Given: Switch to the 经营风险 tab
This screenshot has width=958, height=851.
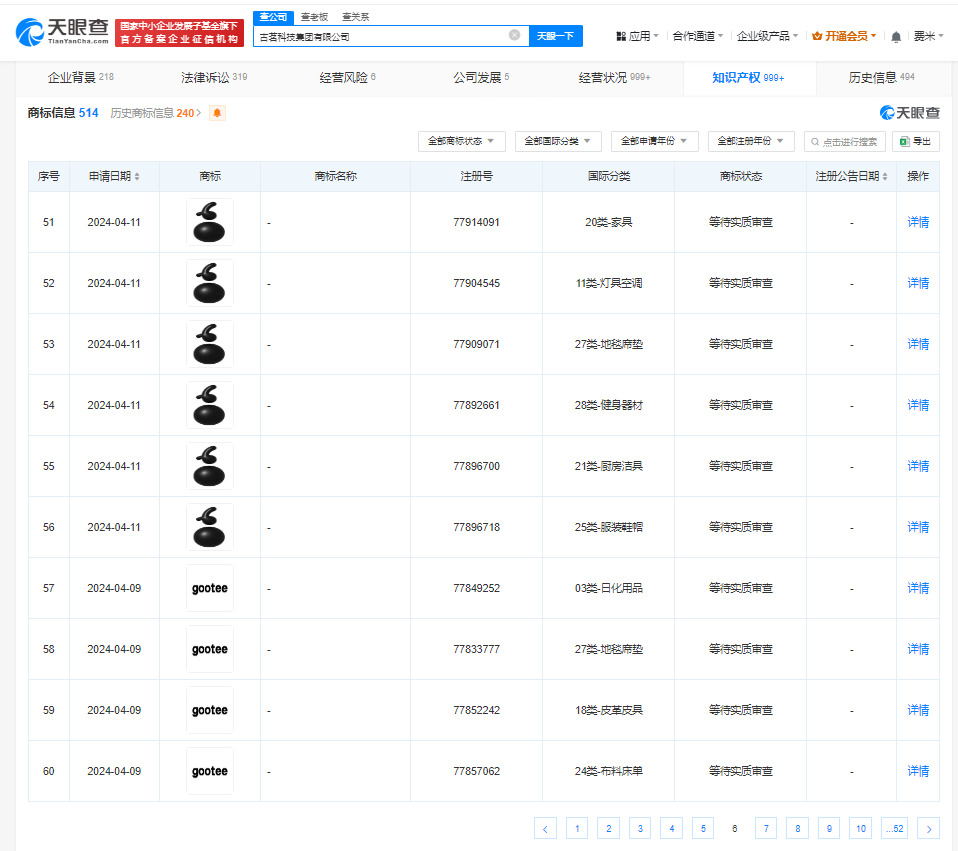Looking at the screenshot, I should click(347, 77).
